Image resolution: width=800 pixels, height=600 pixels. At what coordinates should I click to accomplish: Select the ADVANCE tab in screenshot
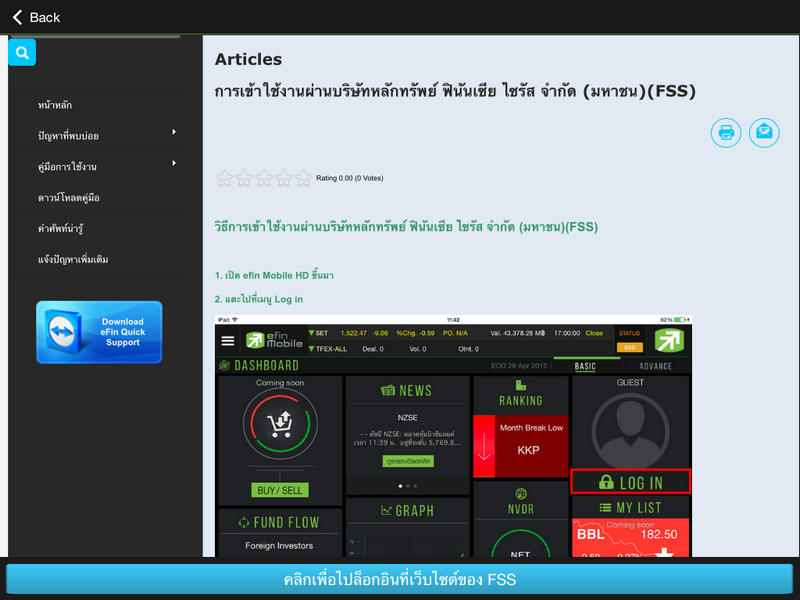pos(655,366)
